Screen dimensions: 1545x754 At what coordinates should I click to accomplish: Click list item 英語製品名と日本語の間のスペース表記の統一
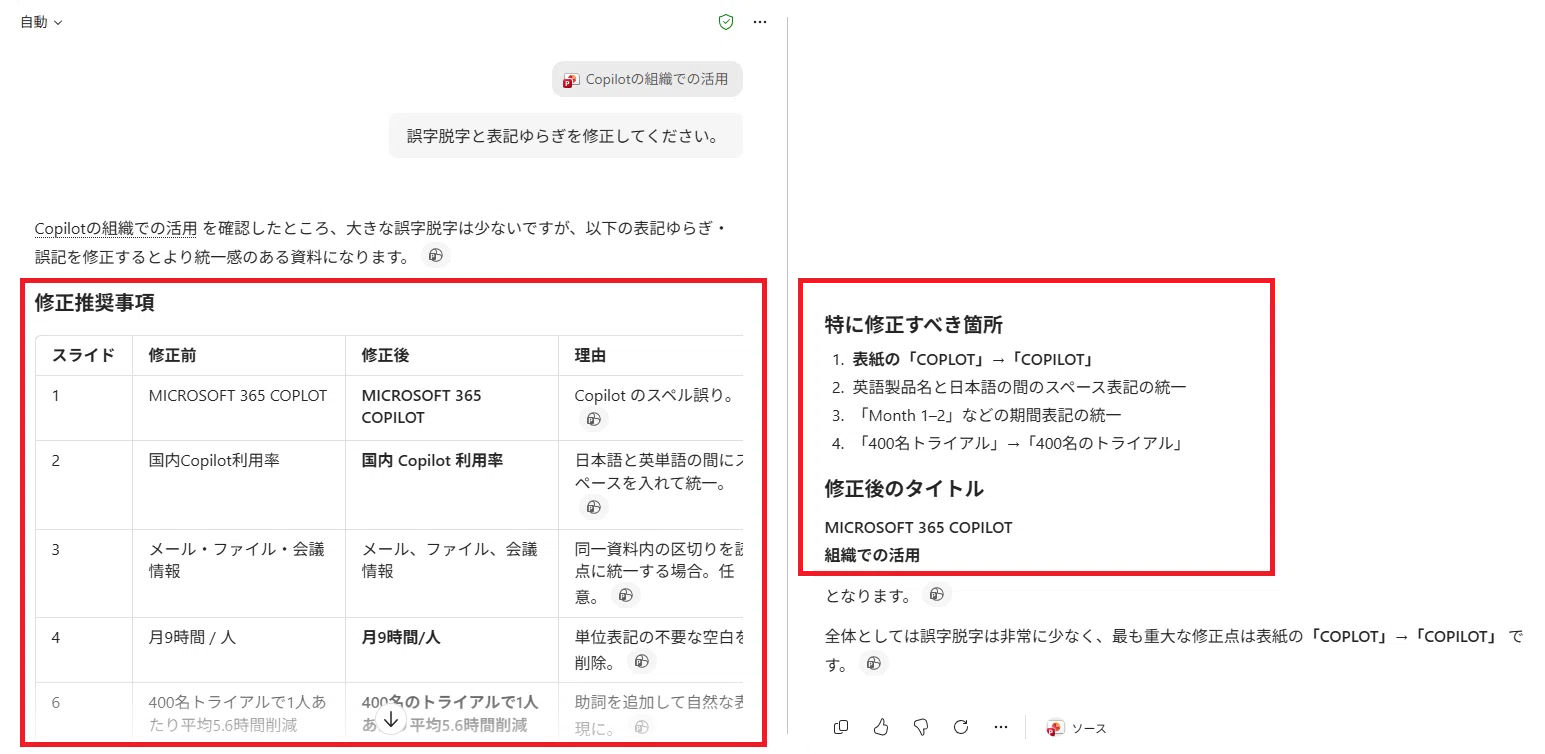(1020, 387)
